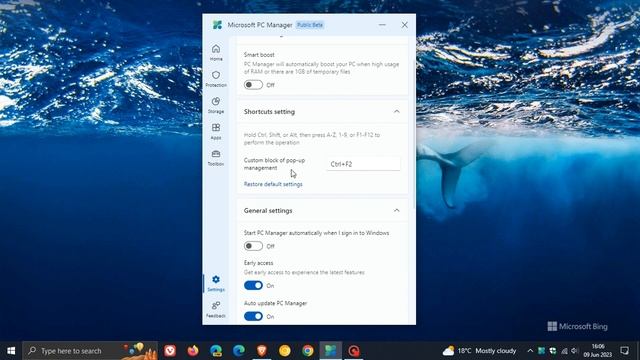The height and width of the screenshot is (360, 640).
Task: Open the Protection section
Action: (216, 79)
